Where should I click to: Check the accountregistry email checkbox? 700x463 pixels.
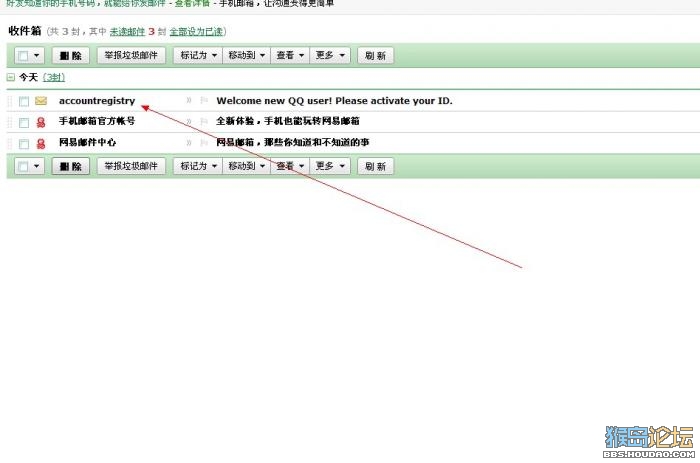[x=24, y=101]
